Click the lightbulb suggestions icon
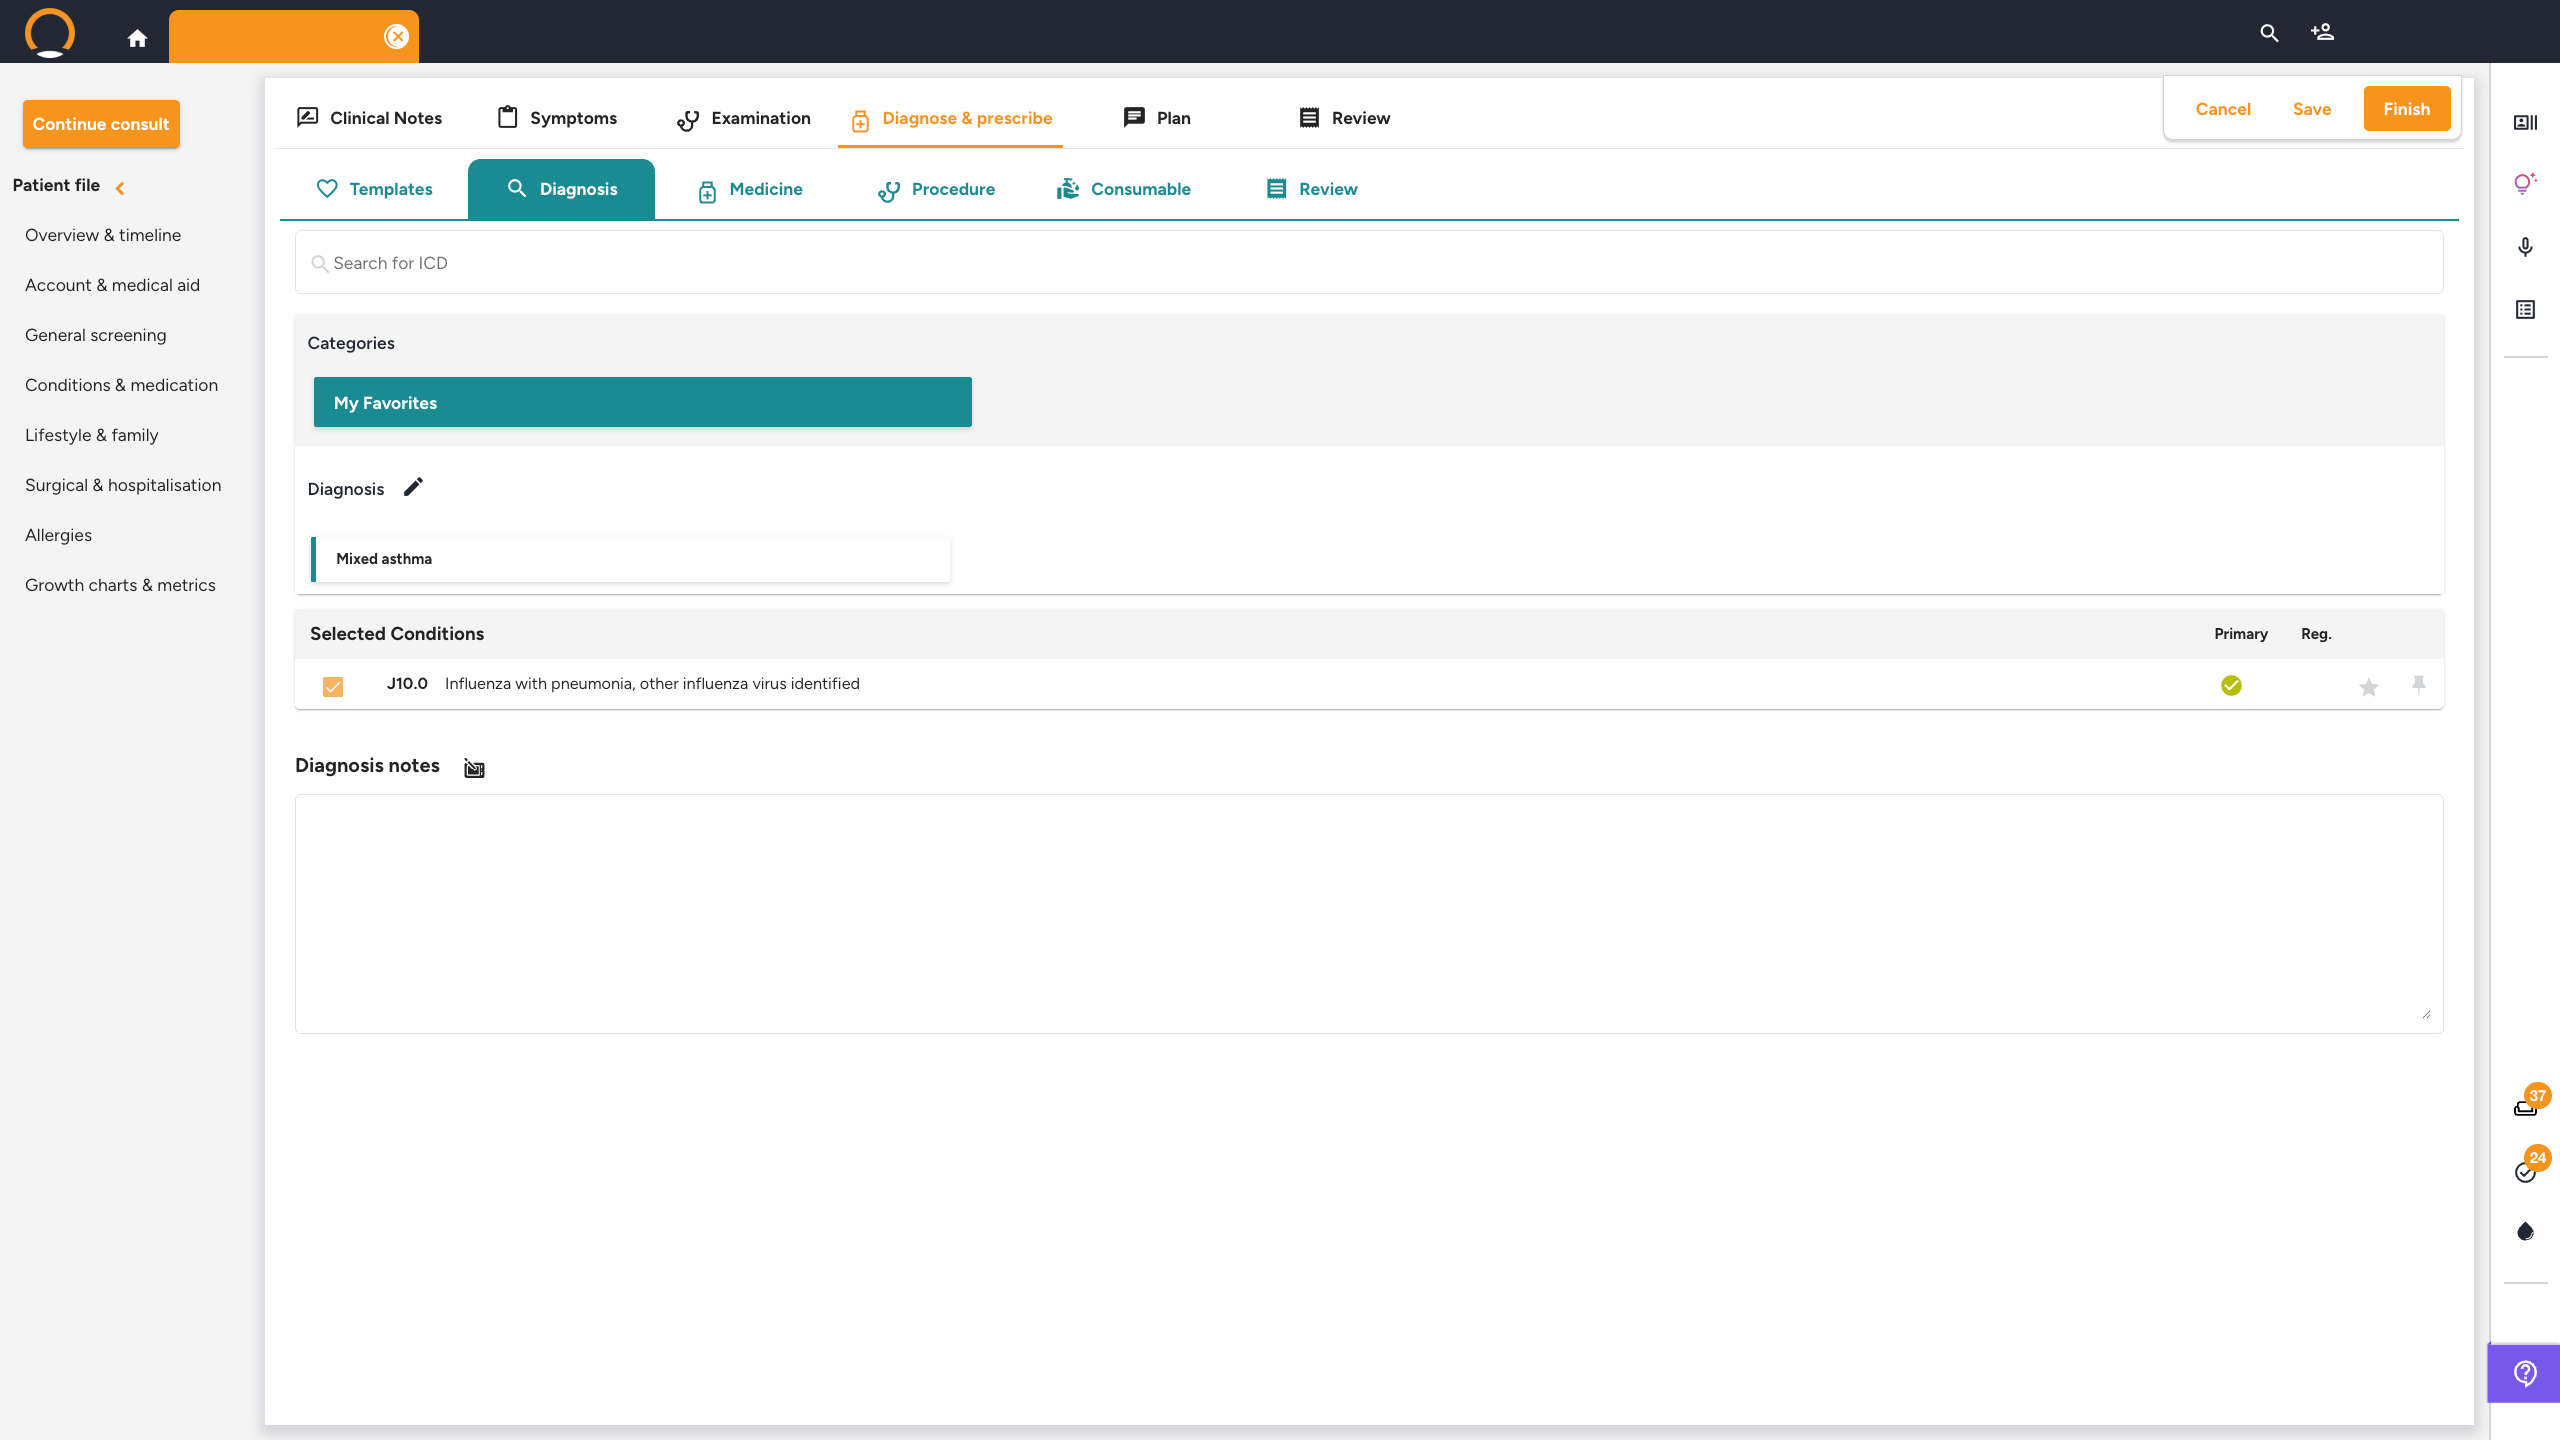This screenshot has height=1440, width=2560. pos(2524,183)
